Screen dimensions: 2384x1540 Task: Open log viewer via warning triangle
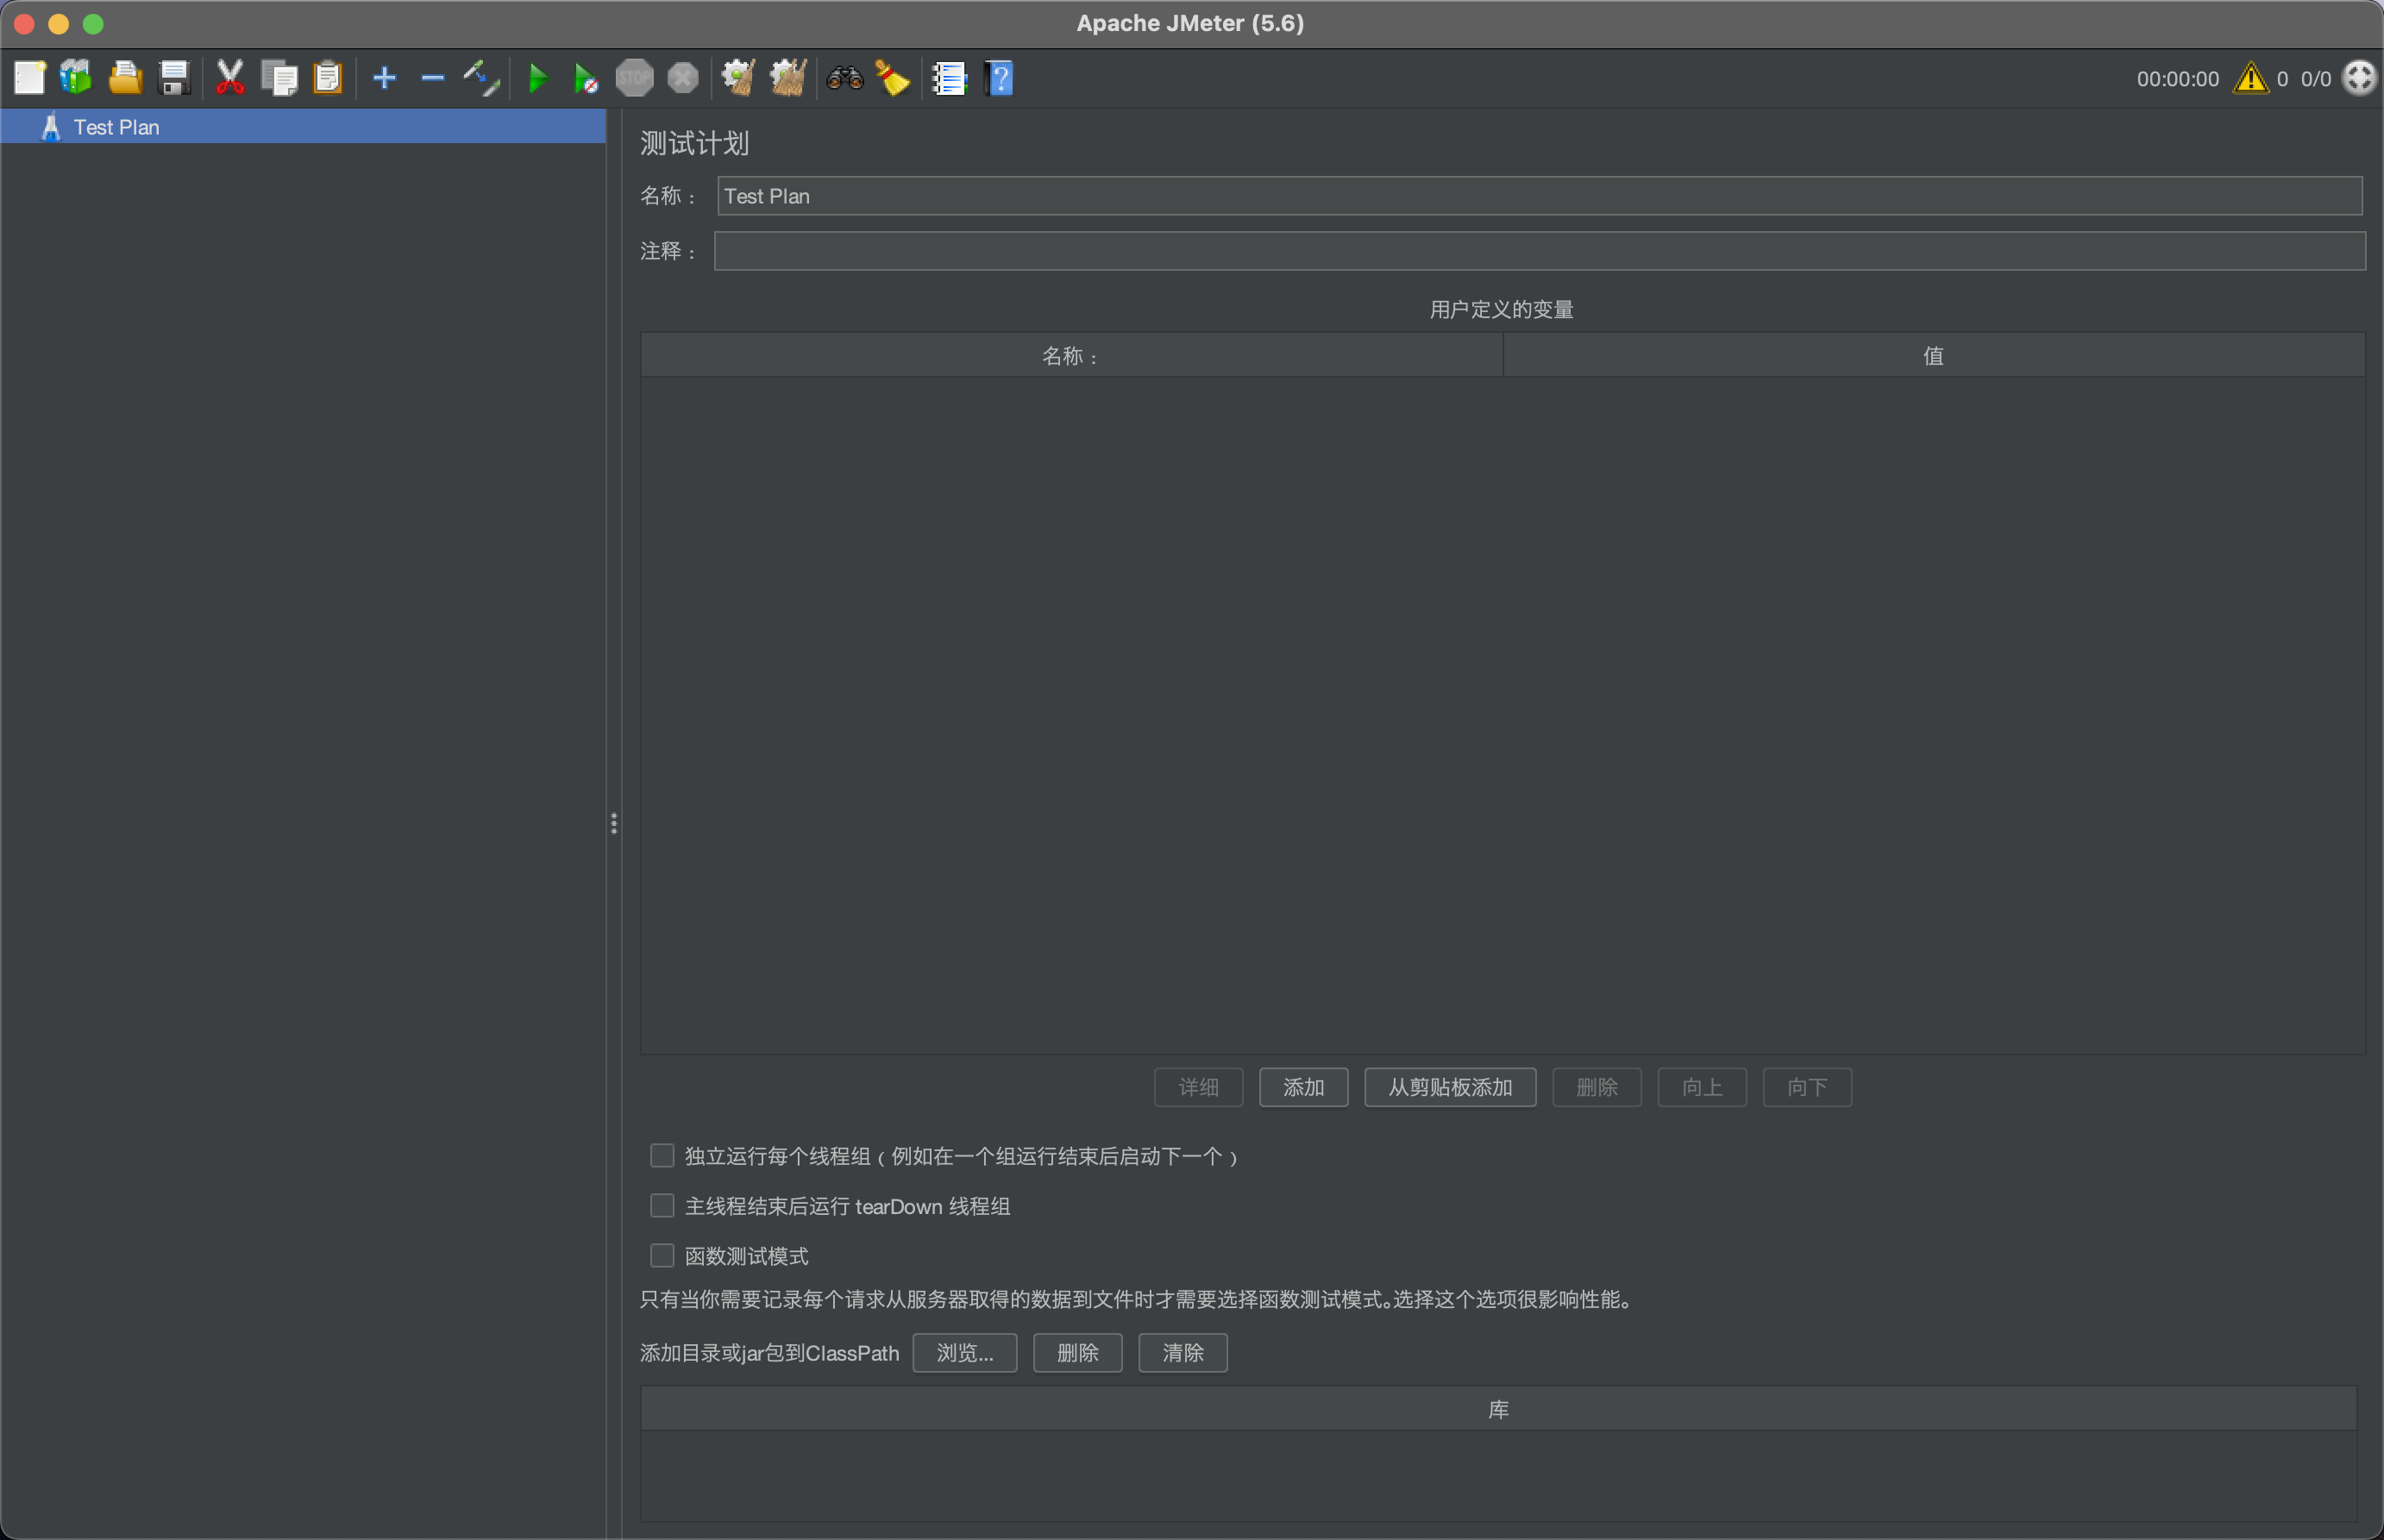pos(2251,78)
